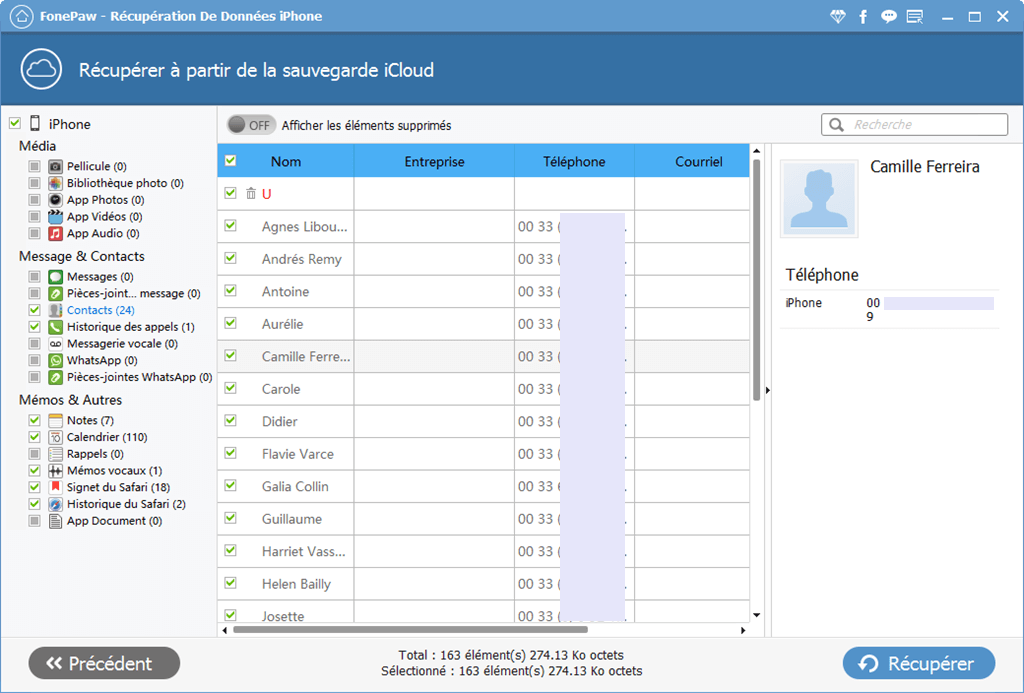Viewport: 1024px width, 693px height.
Task: Uncheck the Contacts (24) checkbox
Action: click(35, 310)
